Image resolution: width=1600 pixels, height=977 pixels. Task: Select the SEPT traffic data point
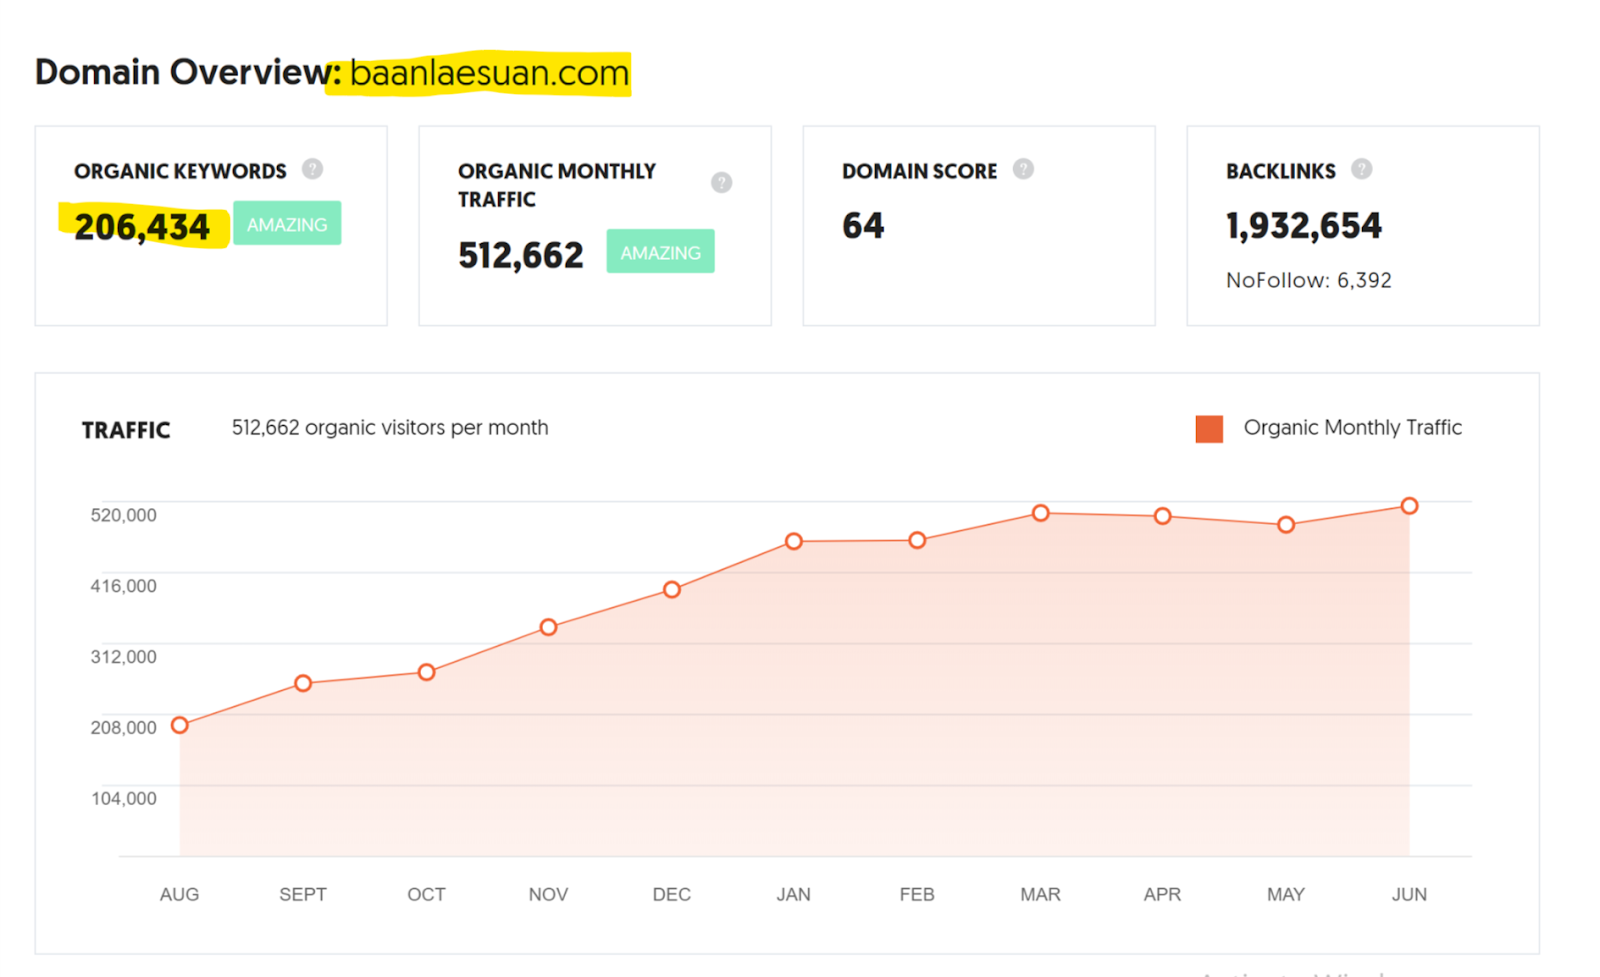303,683
